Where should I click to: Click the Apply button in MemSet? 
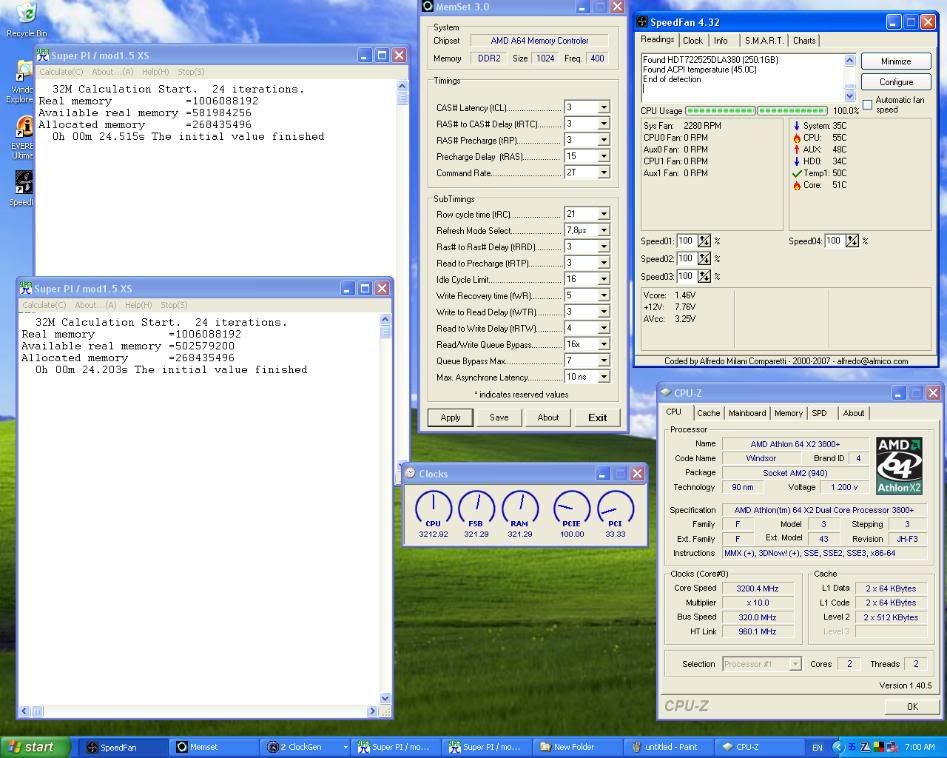450,417
